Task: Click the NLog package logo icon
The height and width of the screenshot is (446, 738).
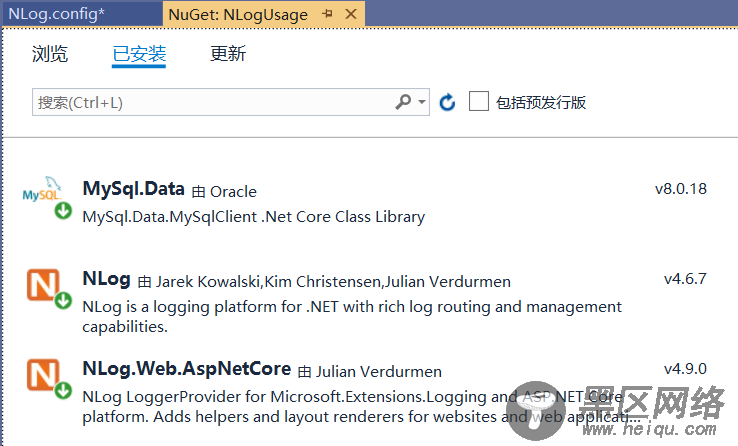Action: pyautogui.click(x=43, y=285)
